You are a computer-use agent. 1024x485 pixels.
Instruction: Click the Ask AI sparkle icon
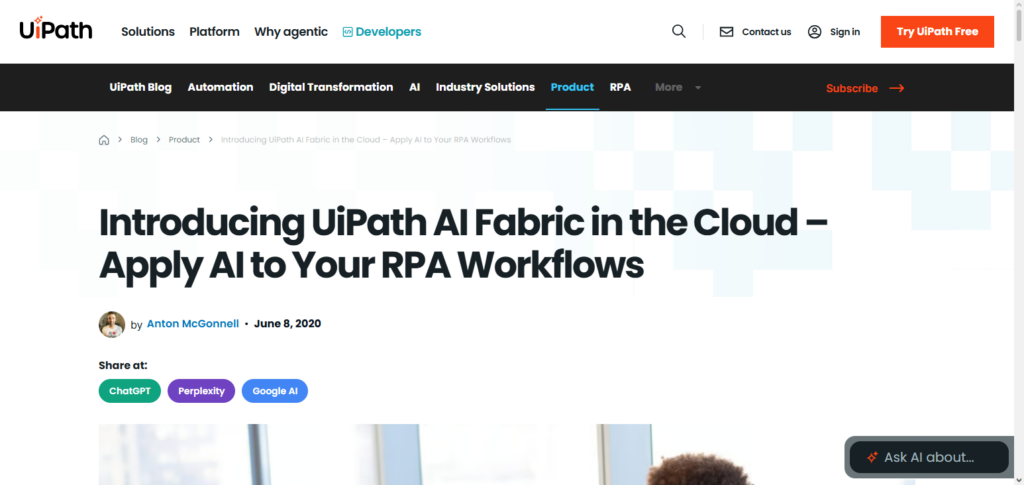pyautogui.click(x=872, y=458)
